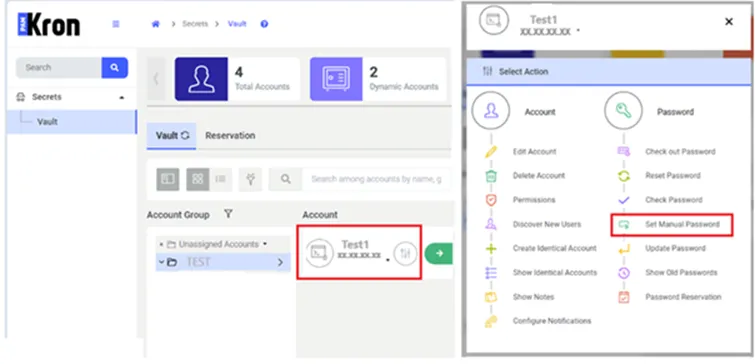This screenshot has height=364, width=755.
Task: Focus the search among accounts field
Action: click(377, 180)
